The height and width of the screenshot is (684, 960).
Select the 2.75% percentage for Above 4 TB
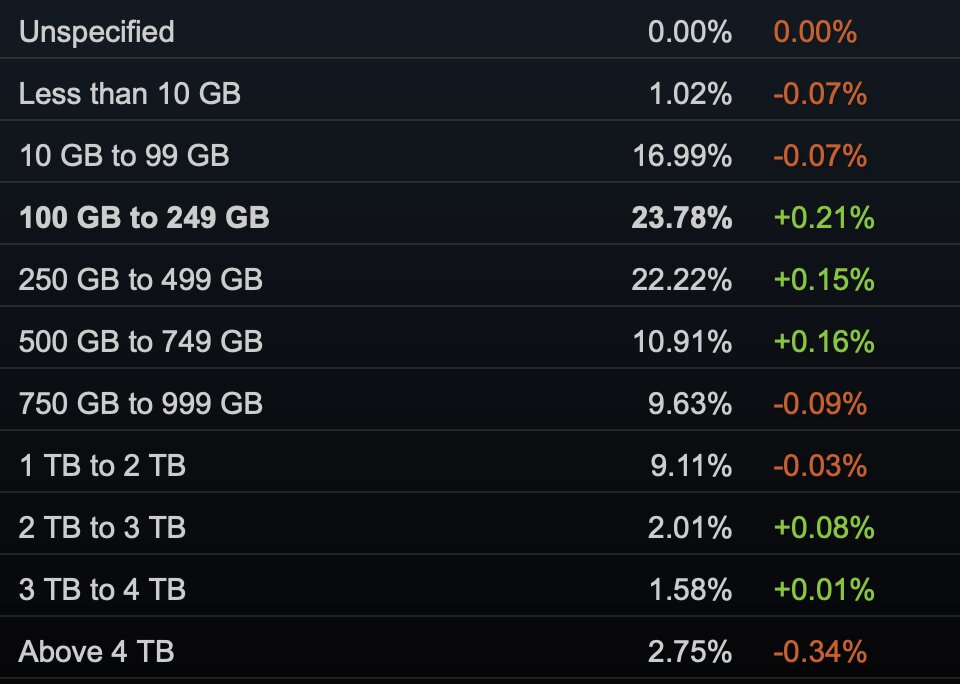[x=690, y=652]
